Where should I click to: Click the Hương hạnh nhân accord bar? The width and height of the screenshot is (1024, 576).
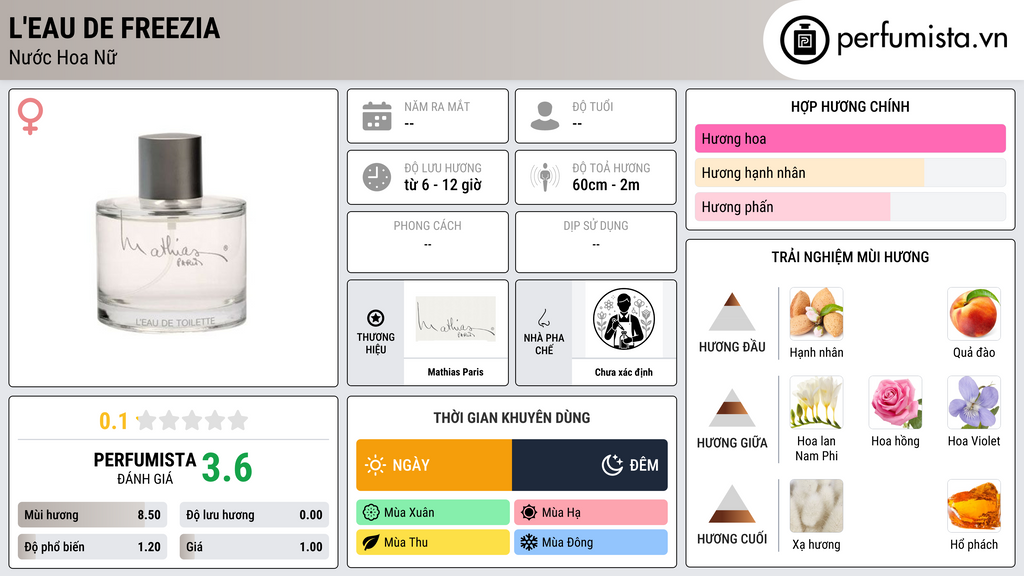coord(850,172)
